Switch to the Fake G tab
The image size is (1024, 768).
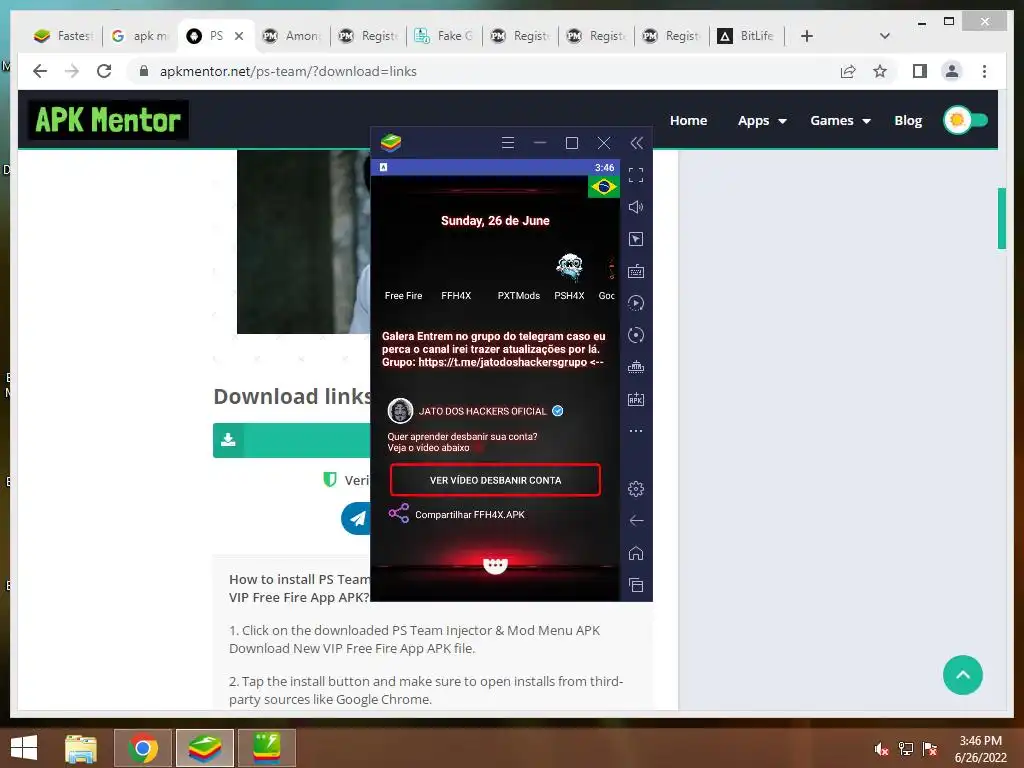pyautogui.click(x=444, y=36)
